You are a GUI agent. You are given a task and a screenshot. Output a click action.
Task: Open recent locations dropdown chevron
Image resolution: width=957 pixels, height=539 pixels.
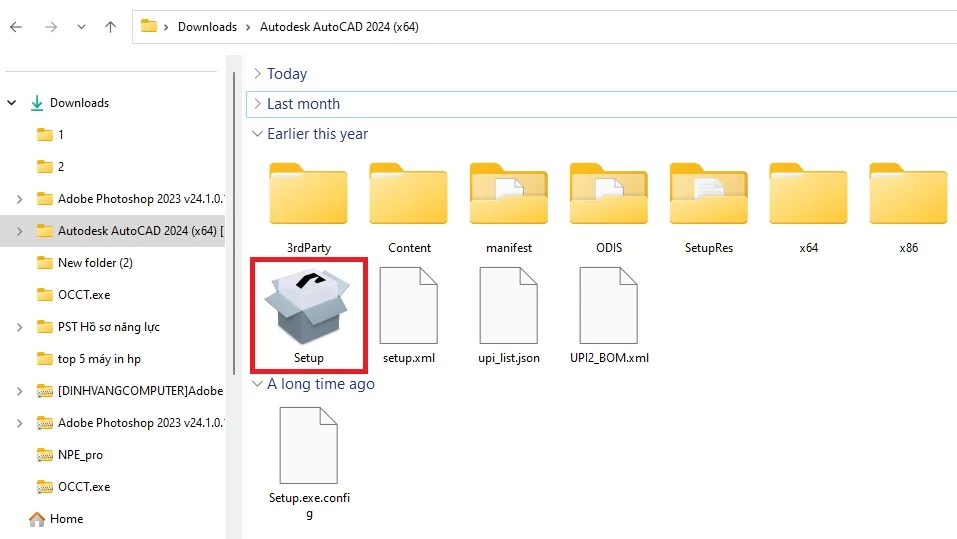click(81, 27)
